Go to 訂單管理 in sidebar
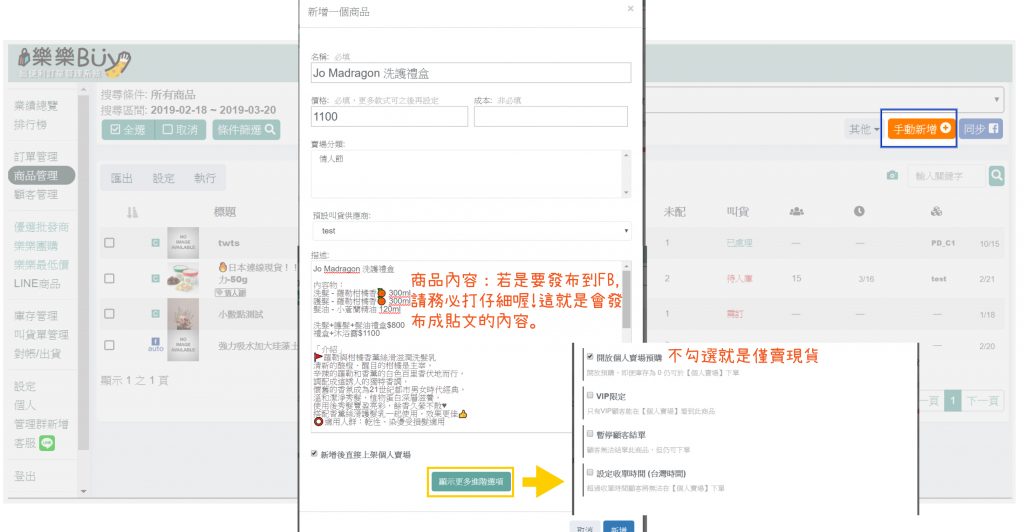 click(36, 157)
